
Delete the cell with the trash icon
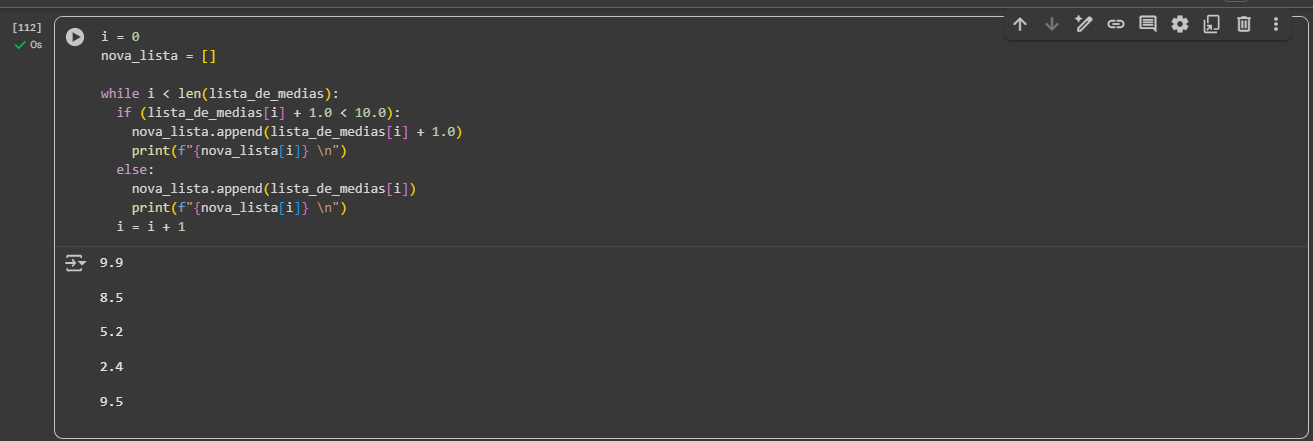click(1244, 24)
